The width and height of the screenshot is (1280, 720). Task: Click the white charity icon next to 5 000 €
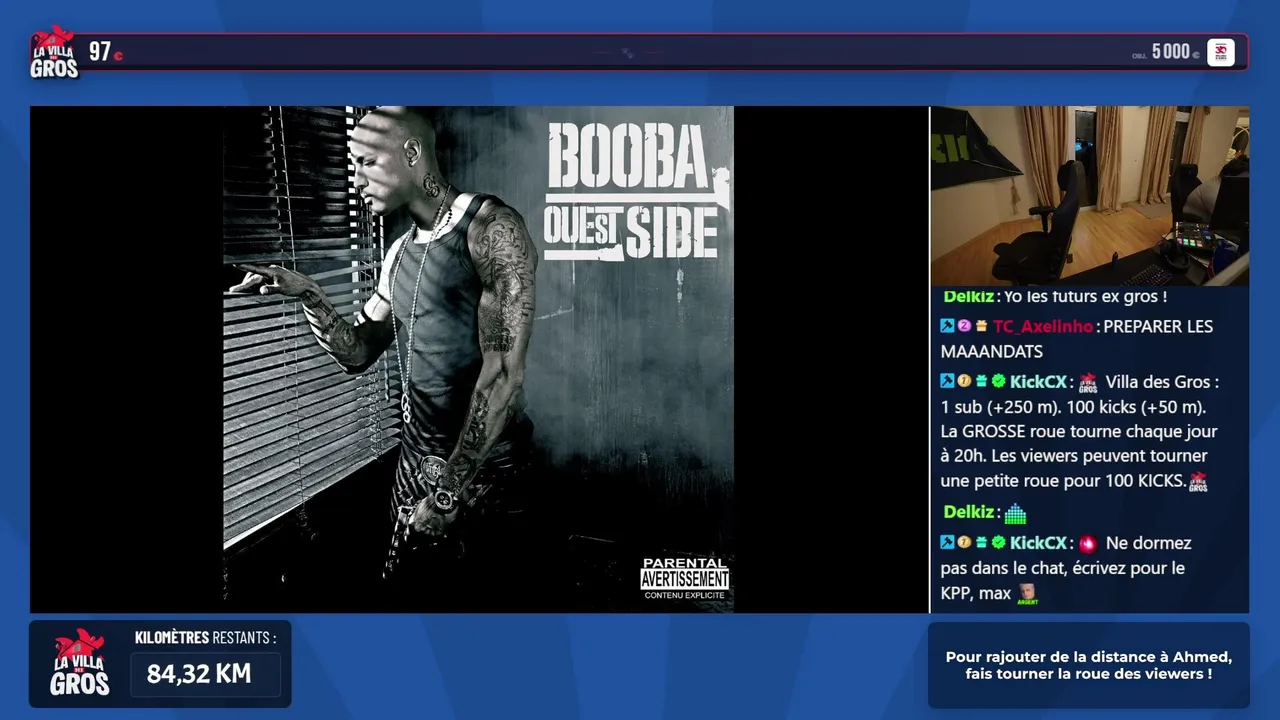click(1220, 52)
